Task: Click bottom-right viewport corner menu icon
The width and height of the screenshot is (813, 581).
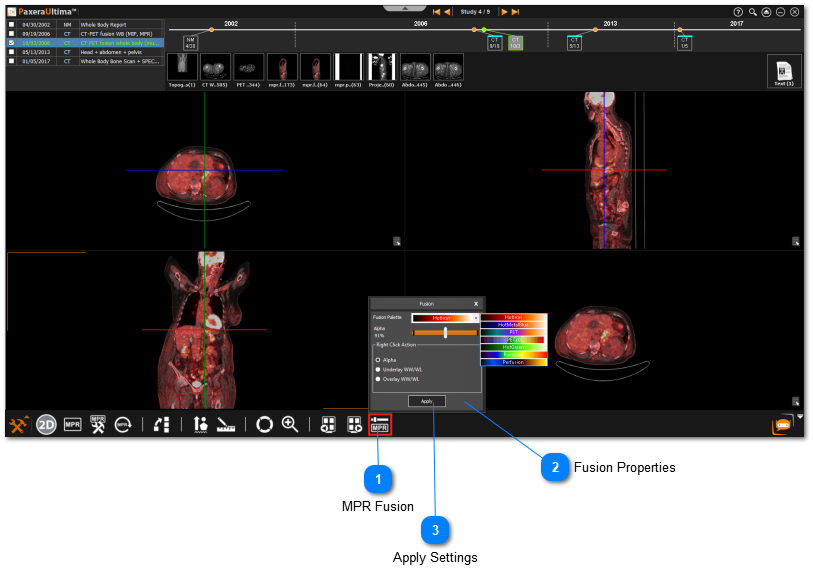Action: [795, 401]
